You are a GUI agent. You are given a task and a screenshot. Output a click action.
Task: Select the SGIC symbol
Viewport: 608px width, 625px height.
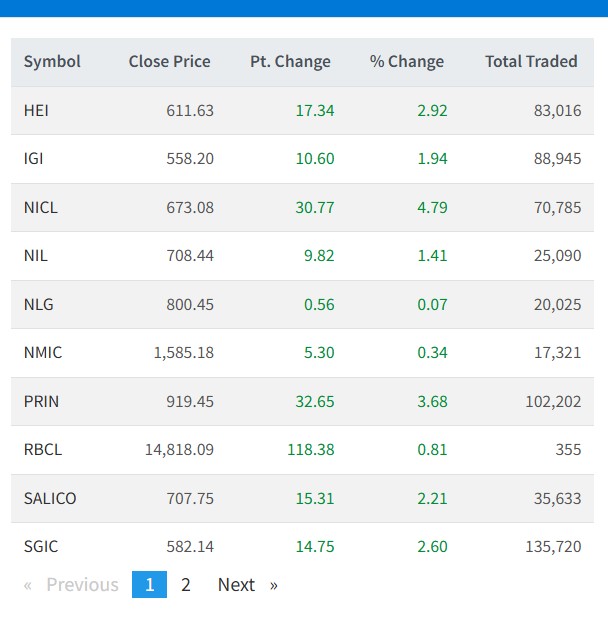[x=41, y=547]
